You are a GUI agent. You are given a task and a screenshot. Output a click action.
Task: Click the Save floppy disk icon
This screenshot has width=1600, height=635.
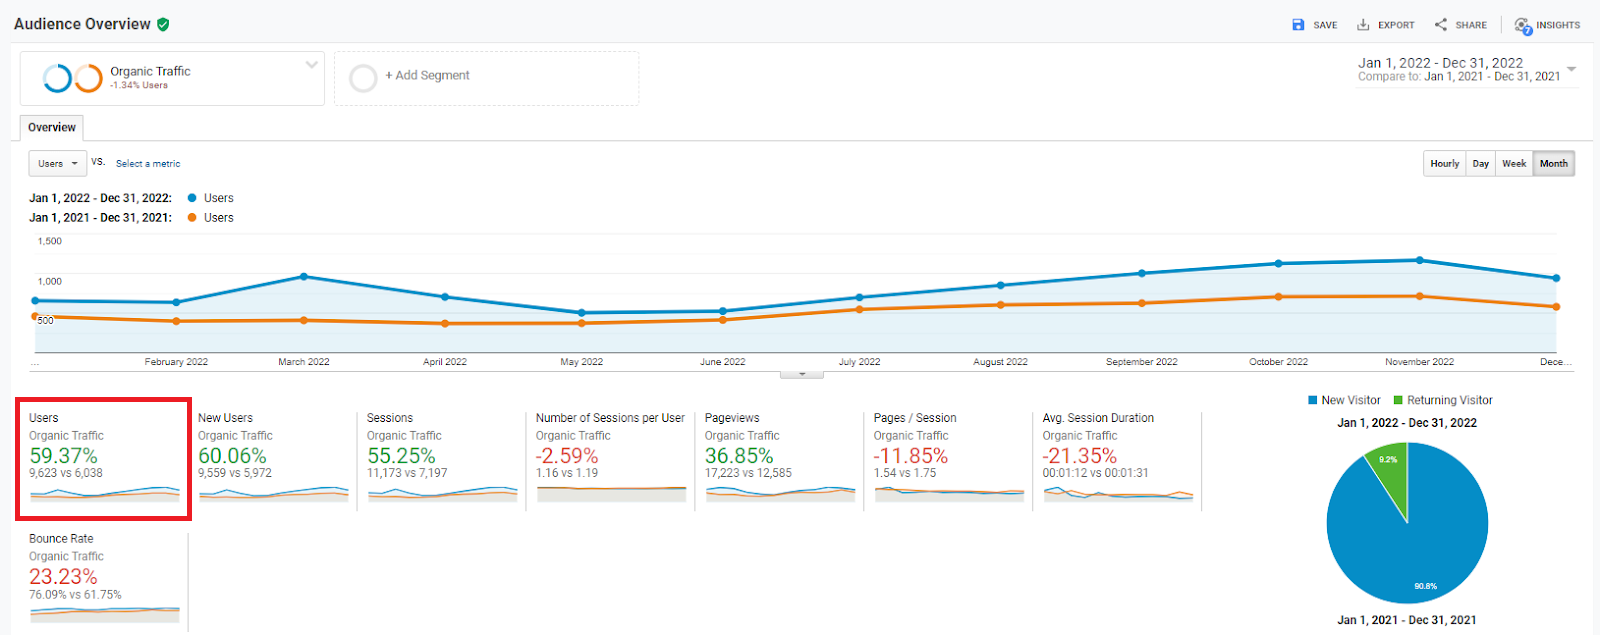1298,25
